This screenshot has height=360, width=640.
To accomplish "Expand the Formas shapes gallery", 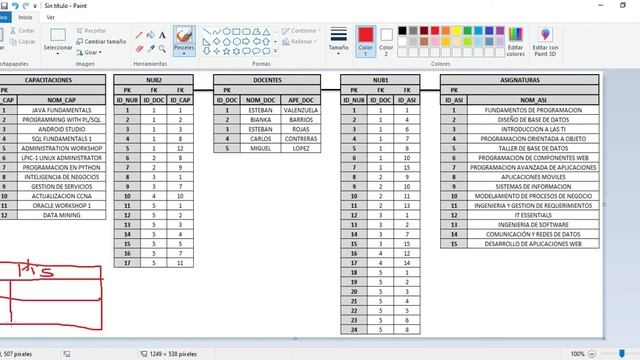I will (x=276, y=51).
